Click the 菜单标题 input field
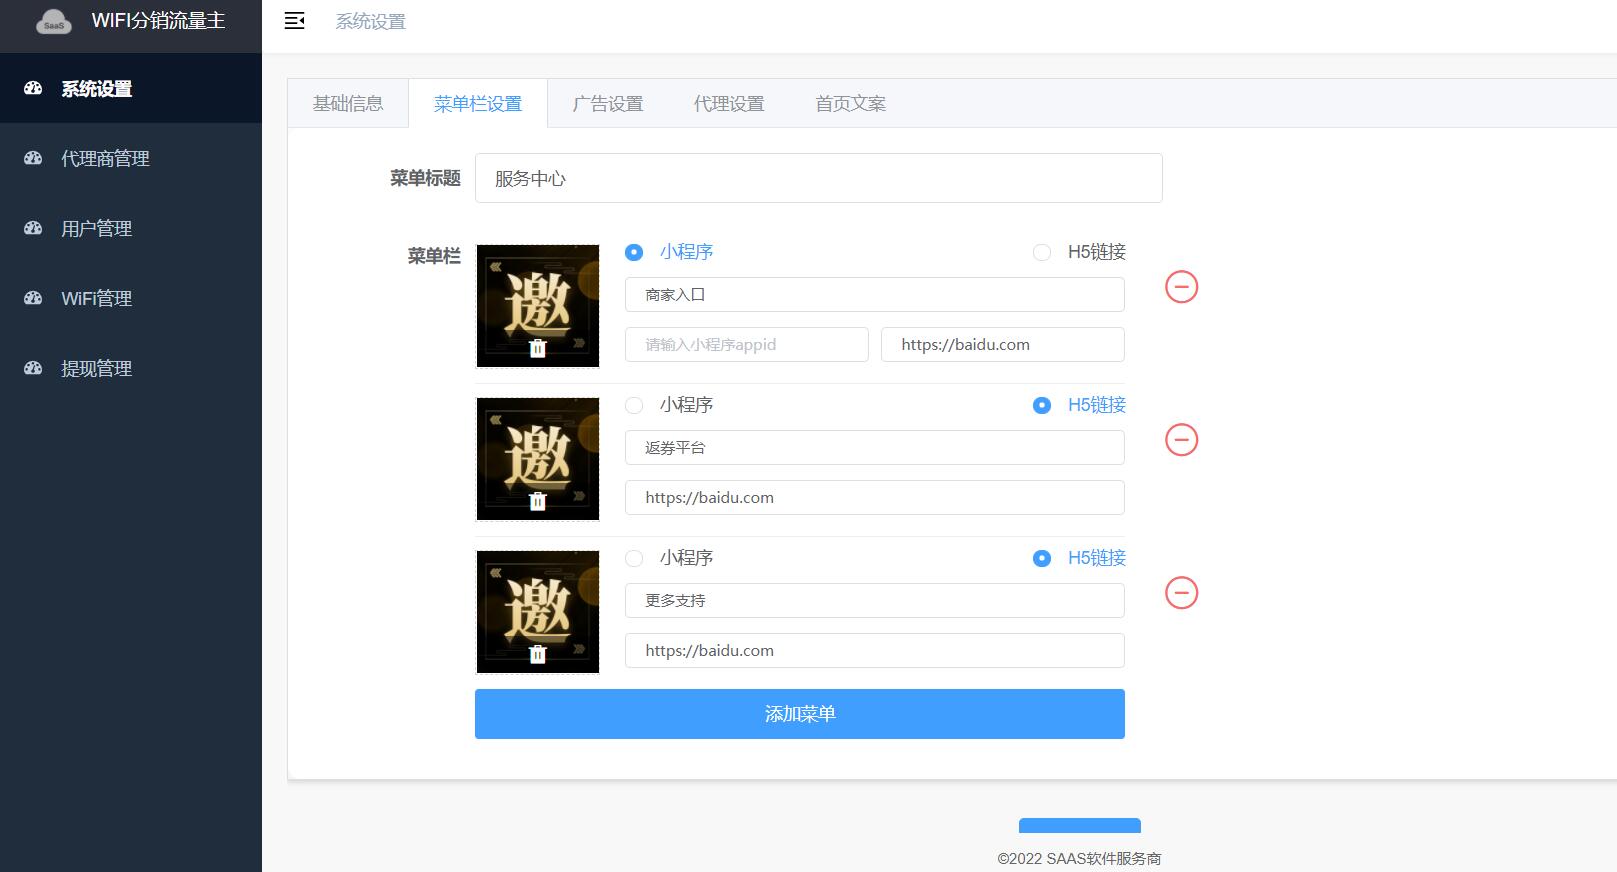The image size is (1617, 872). click(818, 179)
